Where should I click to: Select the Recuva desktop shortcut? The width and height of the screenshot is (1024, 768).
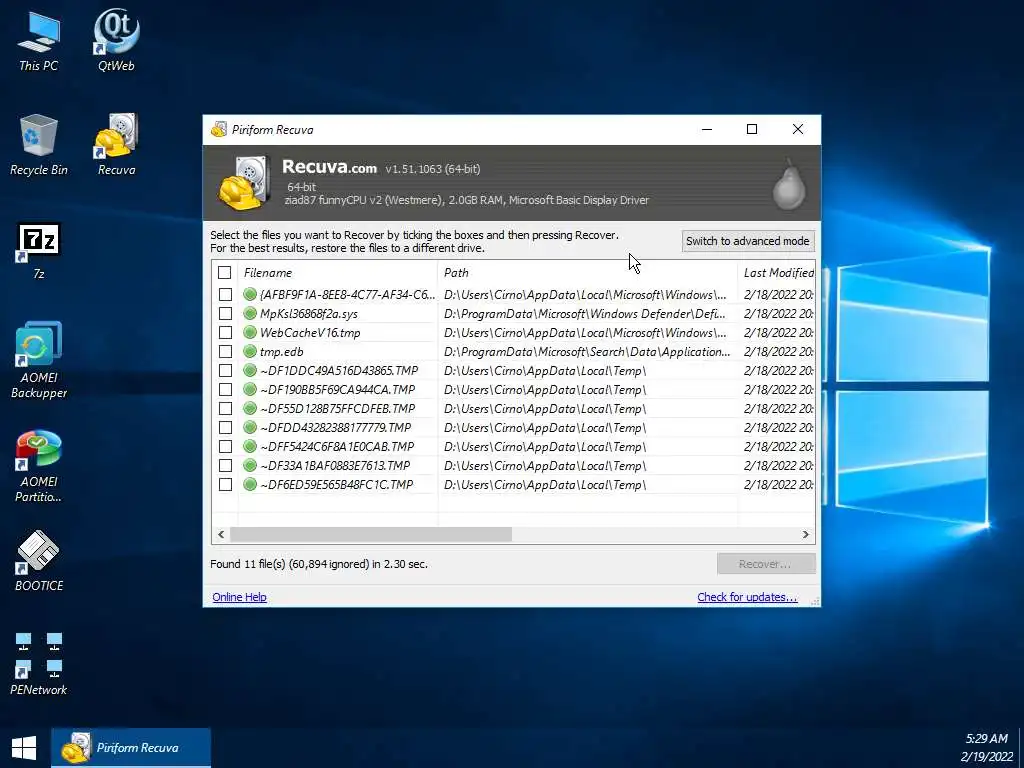click(116, 145)
